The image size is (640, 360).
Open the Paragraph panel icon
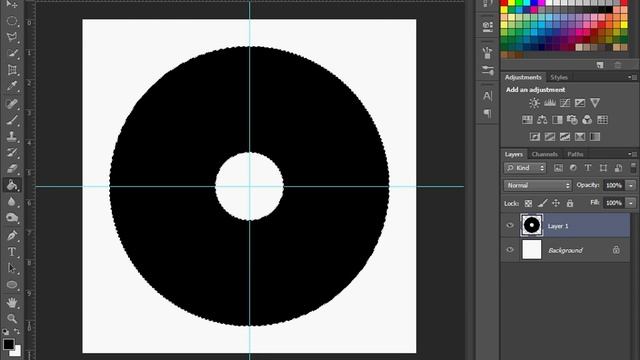487,113
